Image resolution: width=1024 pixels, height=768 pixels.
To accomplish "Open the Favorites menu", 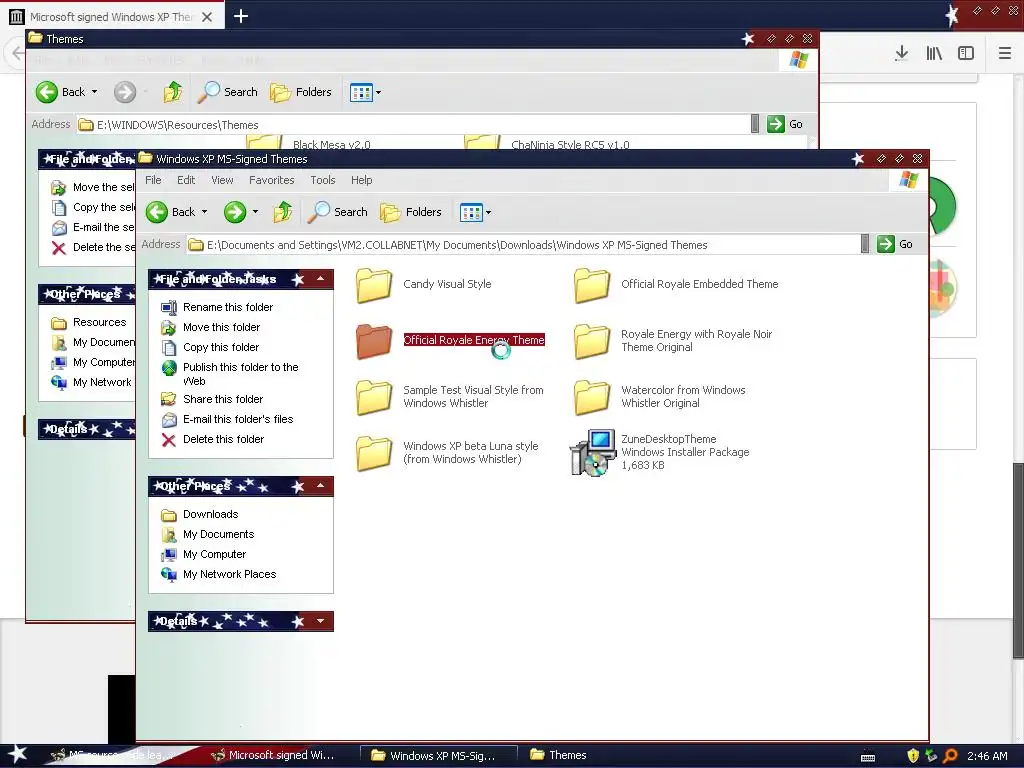I will [x=272, y=180].
